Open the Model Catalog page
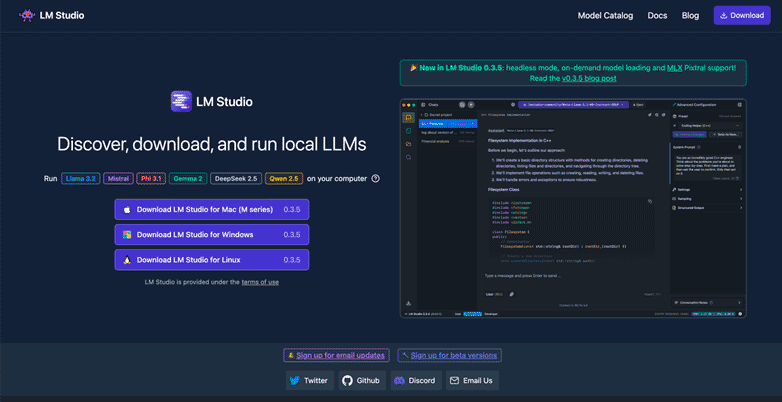 605,15
